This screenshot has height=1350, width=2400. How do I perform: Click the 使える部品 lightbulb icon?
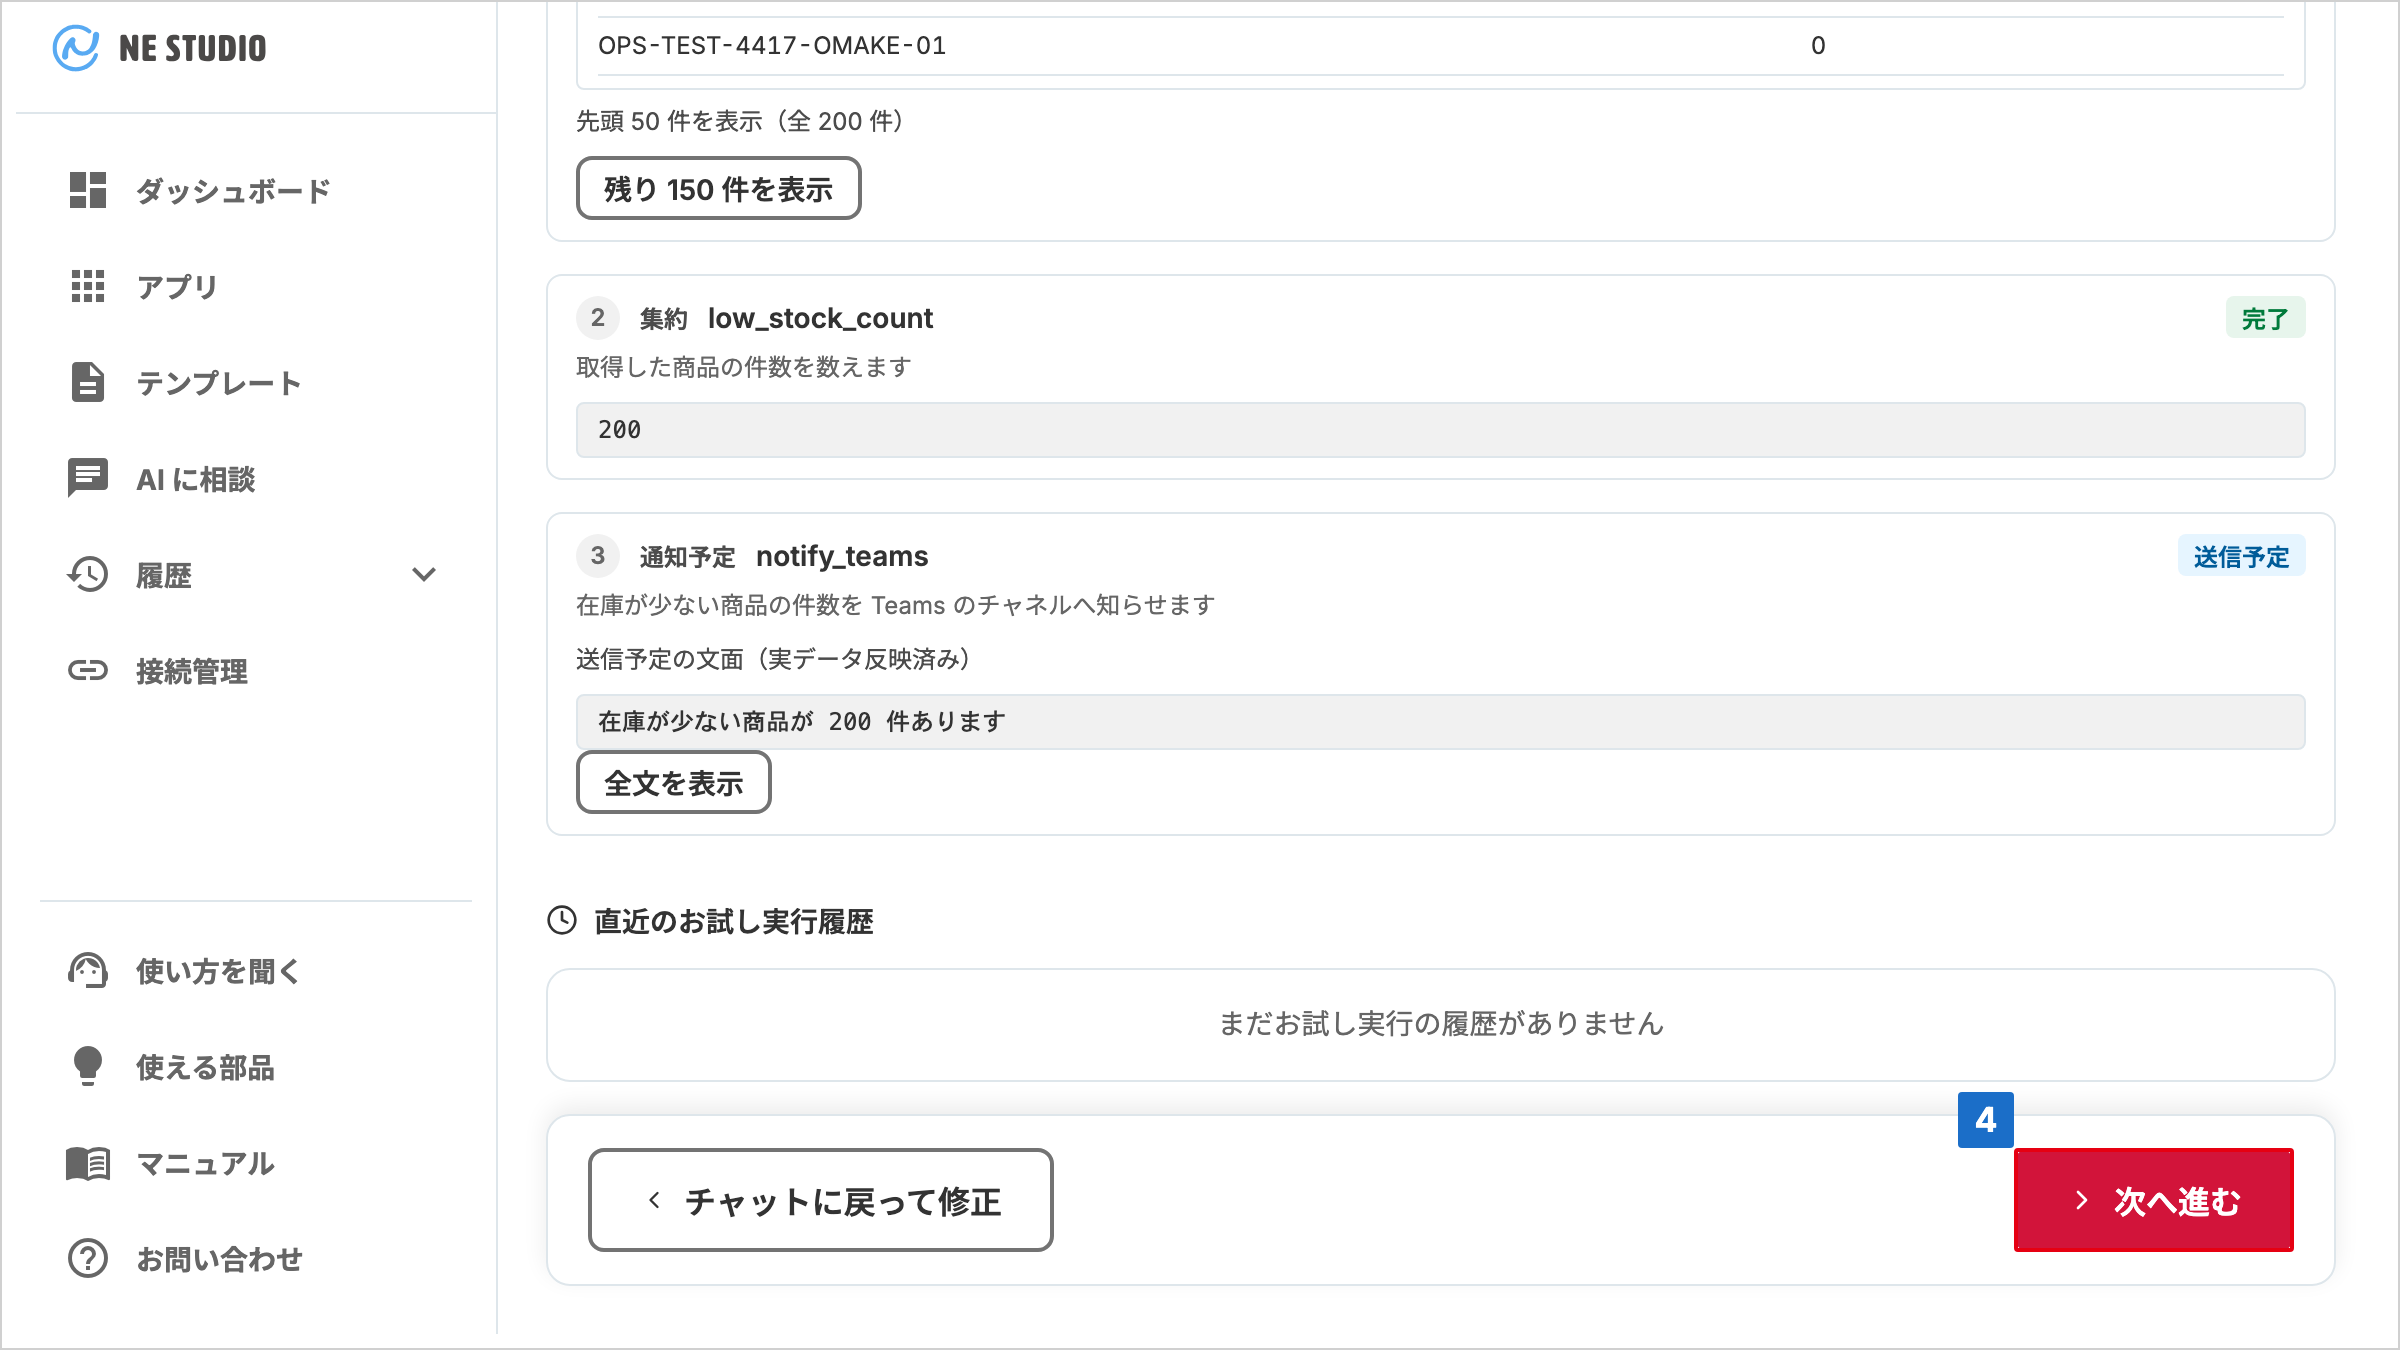88,1066
